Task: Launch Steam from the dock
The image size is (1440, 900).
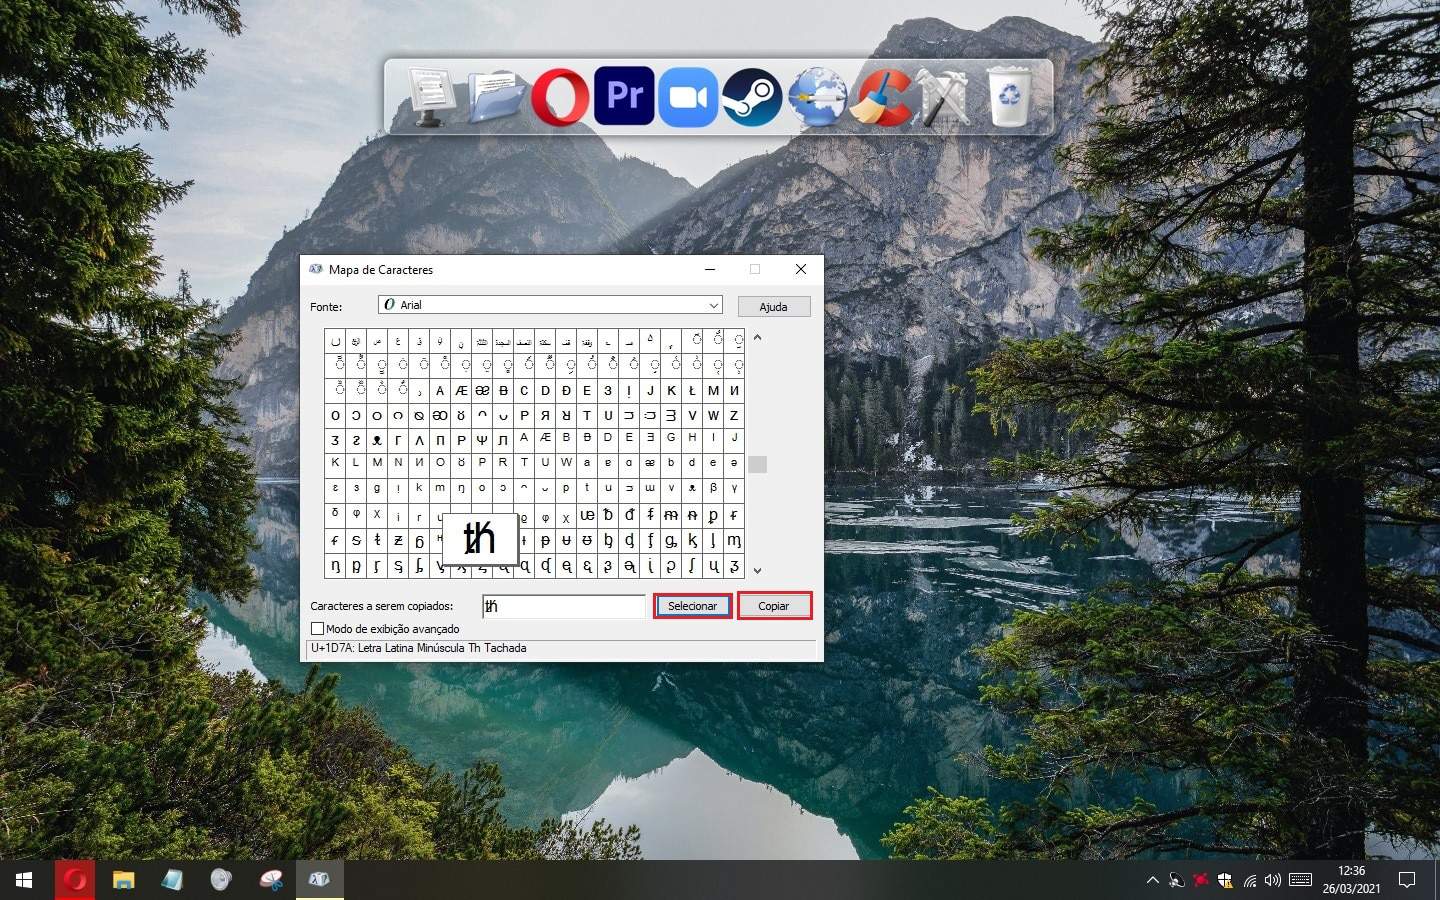Action: (x=752, y=96)
